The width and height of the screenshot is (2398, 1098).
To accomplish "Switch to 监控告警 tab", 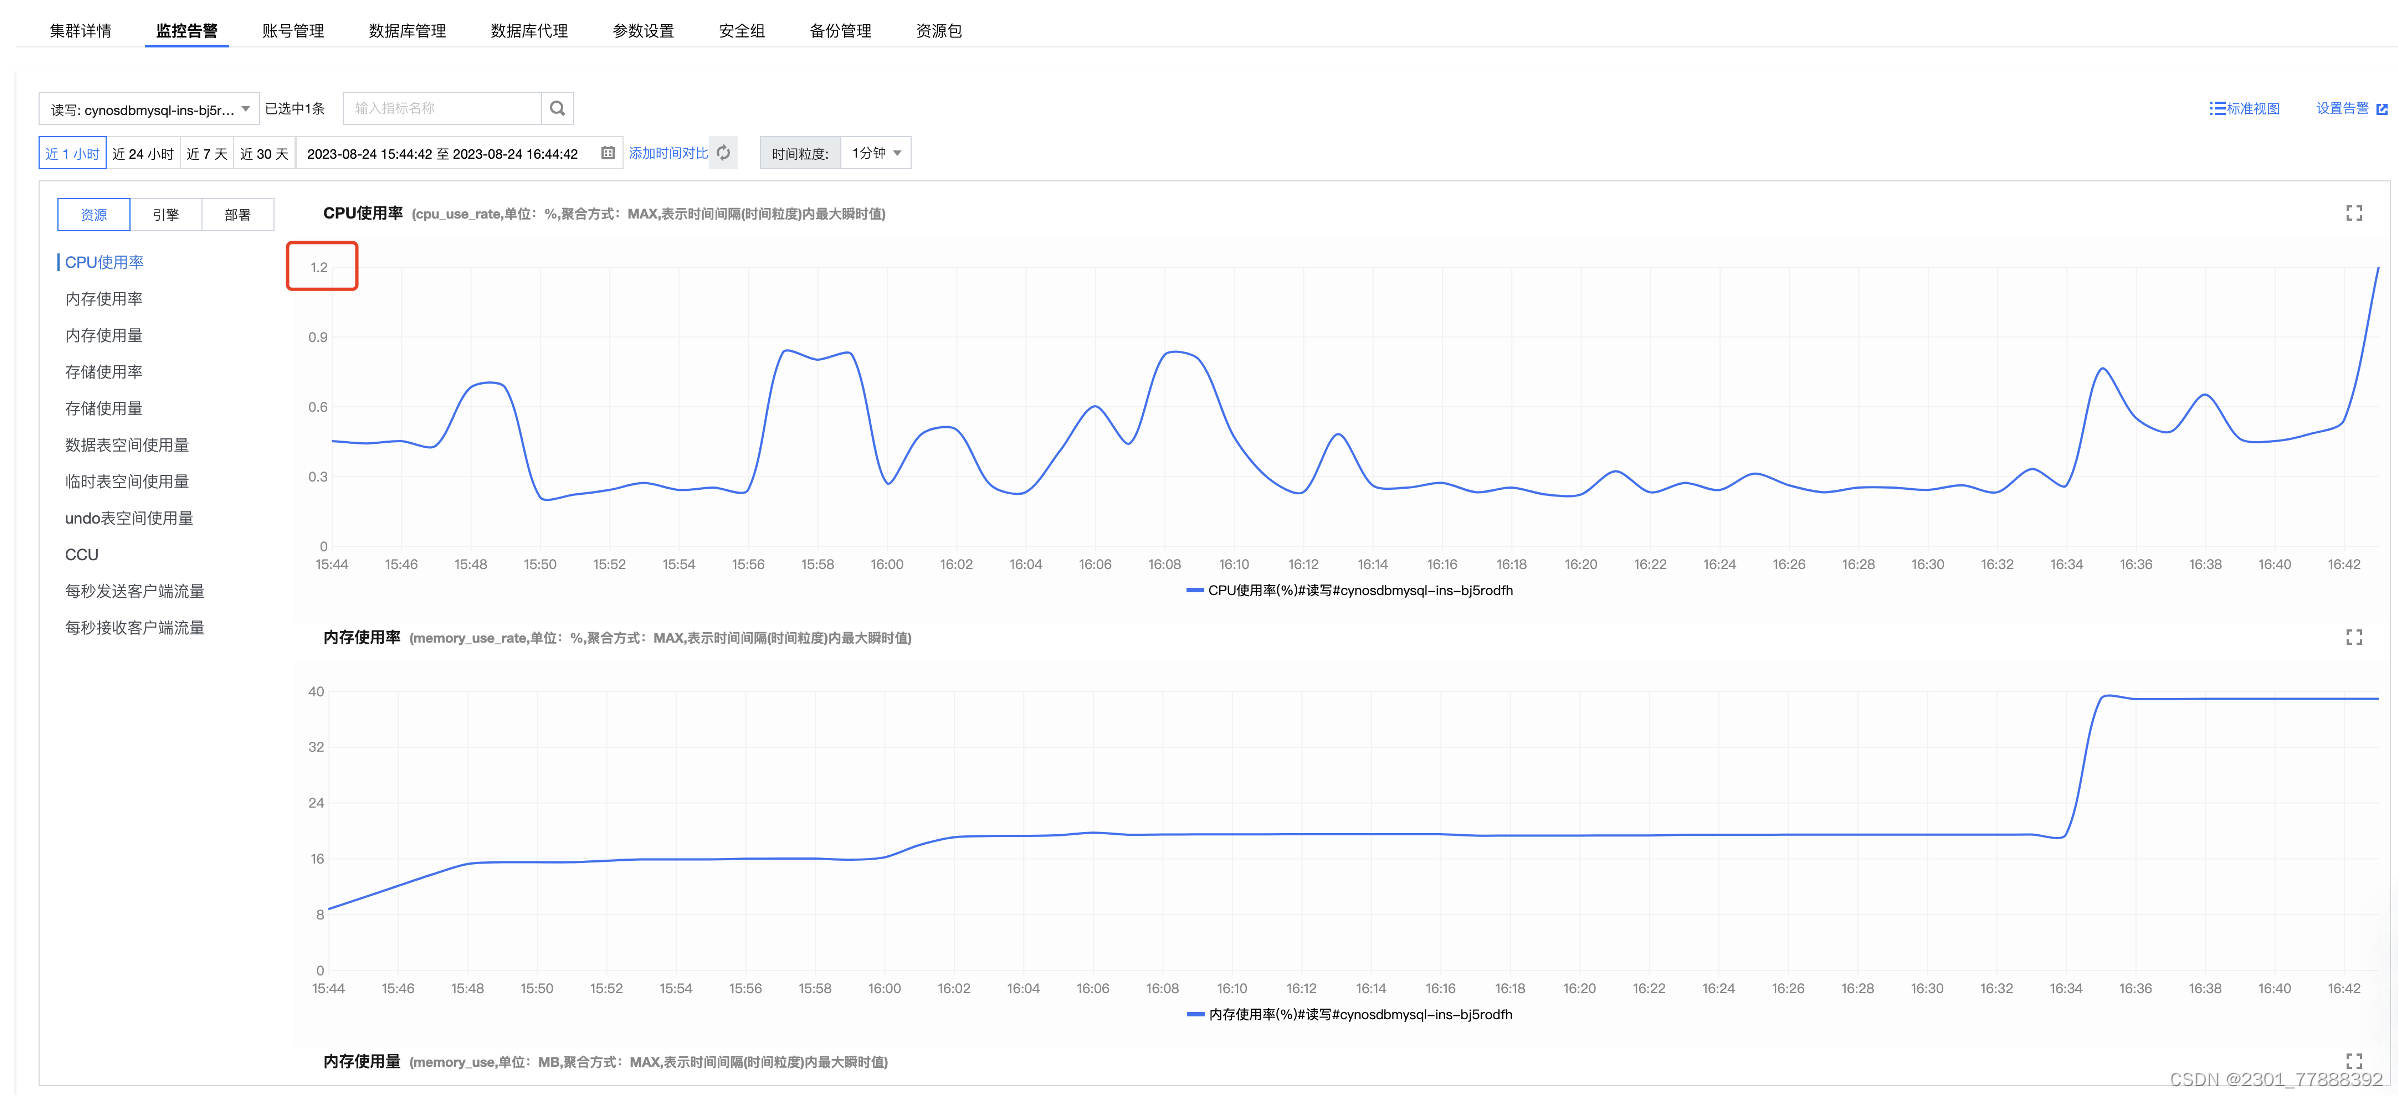I will coord(187,31).
